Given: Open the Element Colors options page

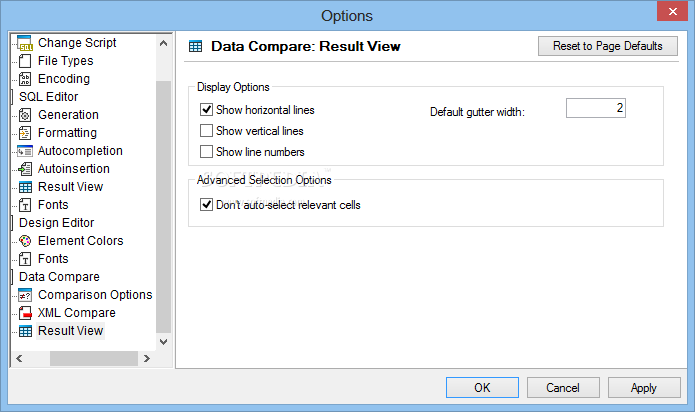Looking at the screenshot, I should click(81, 241).
